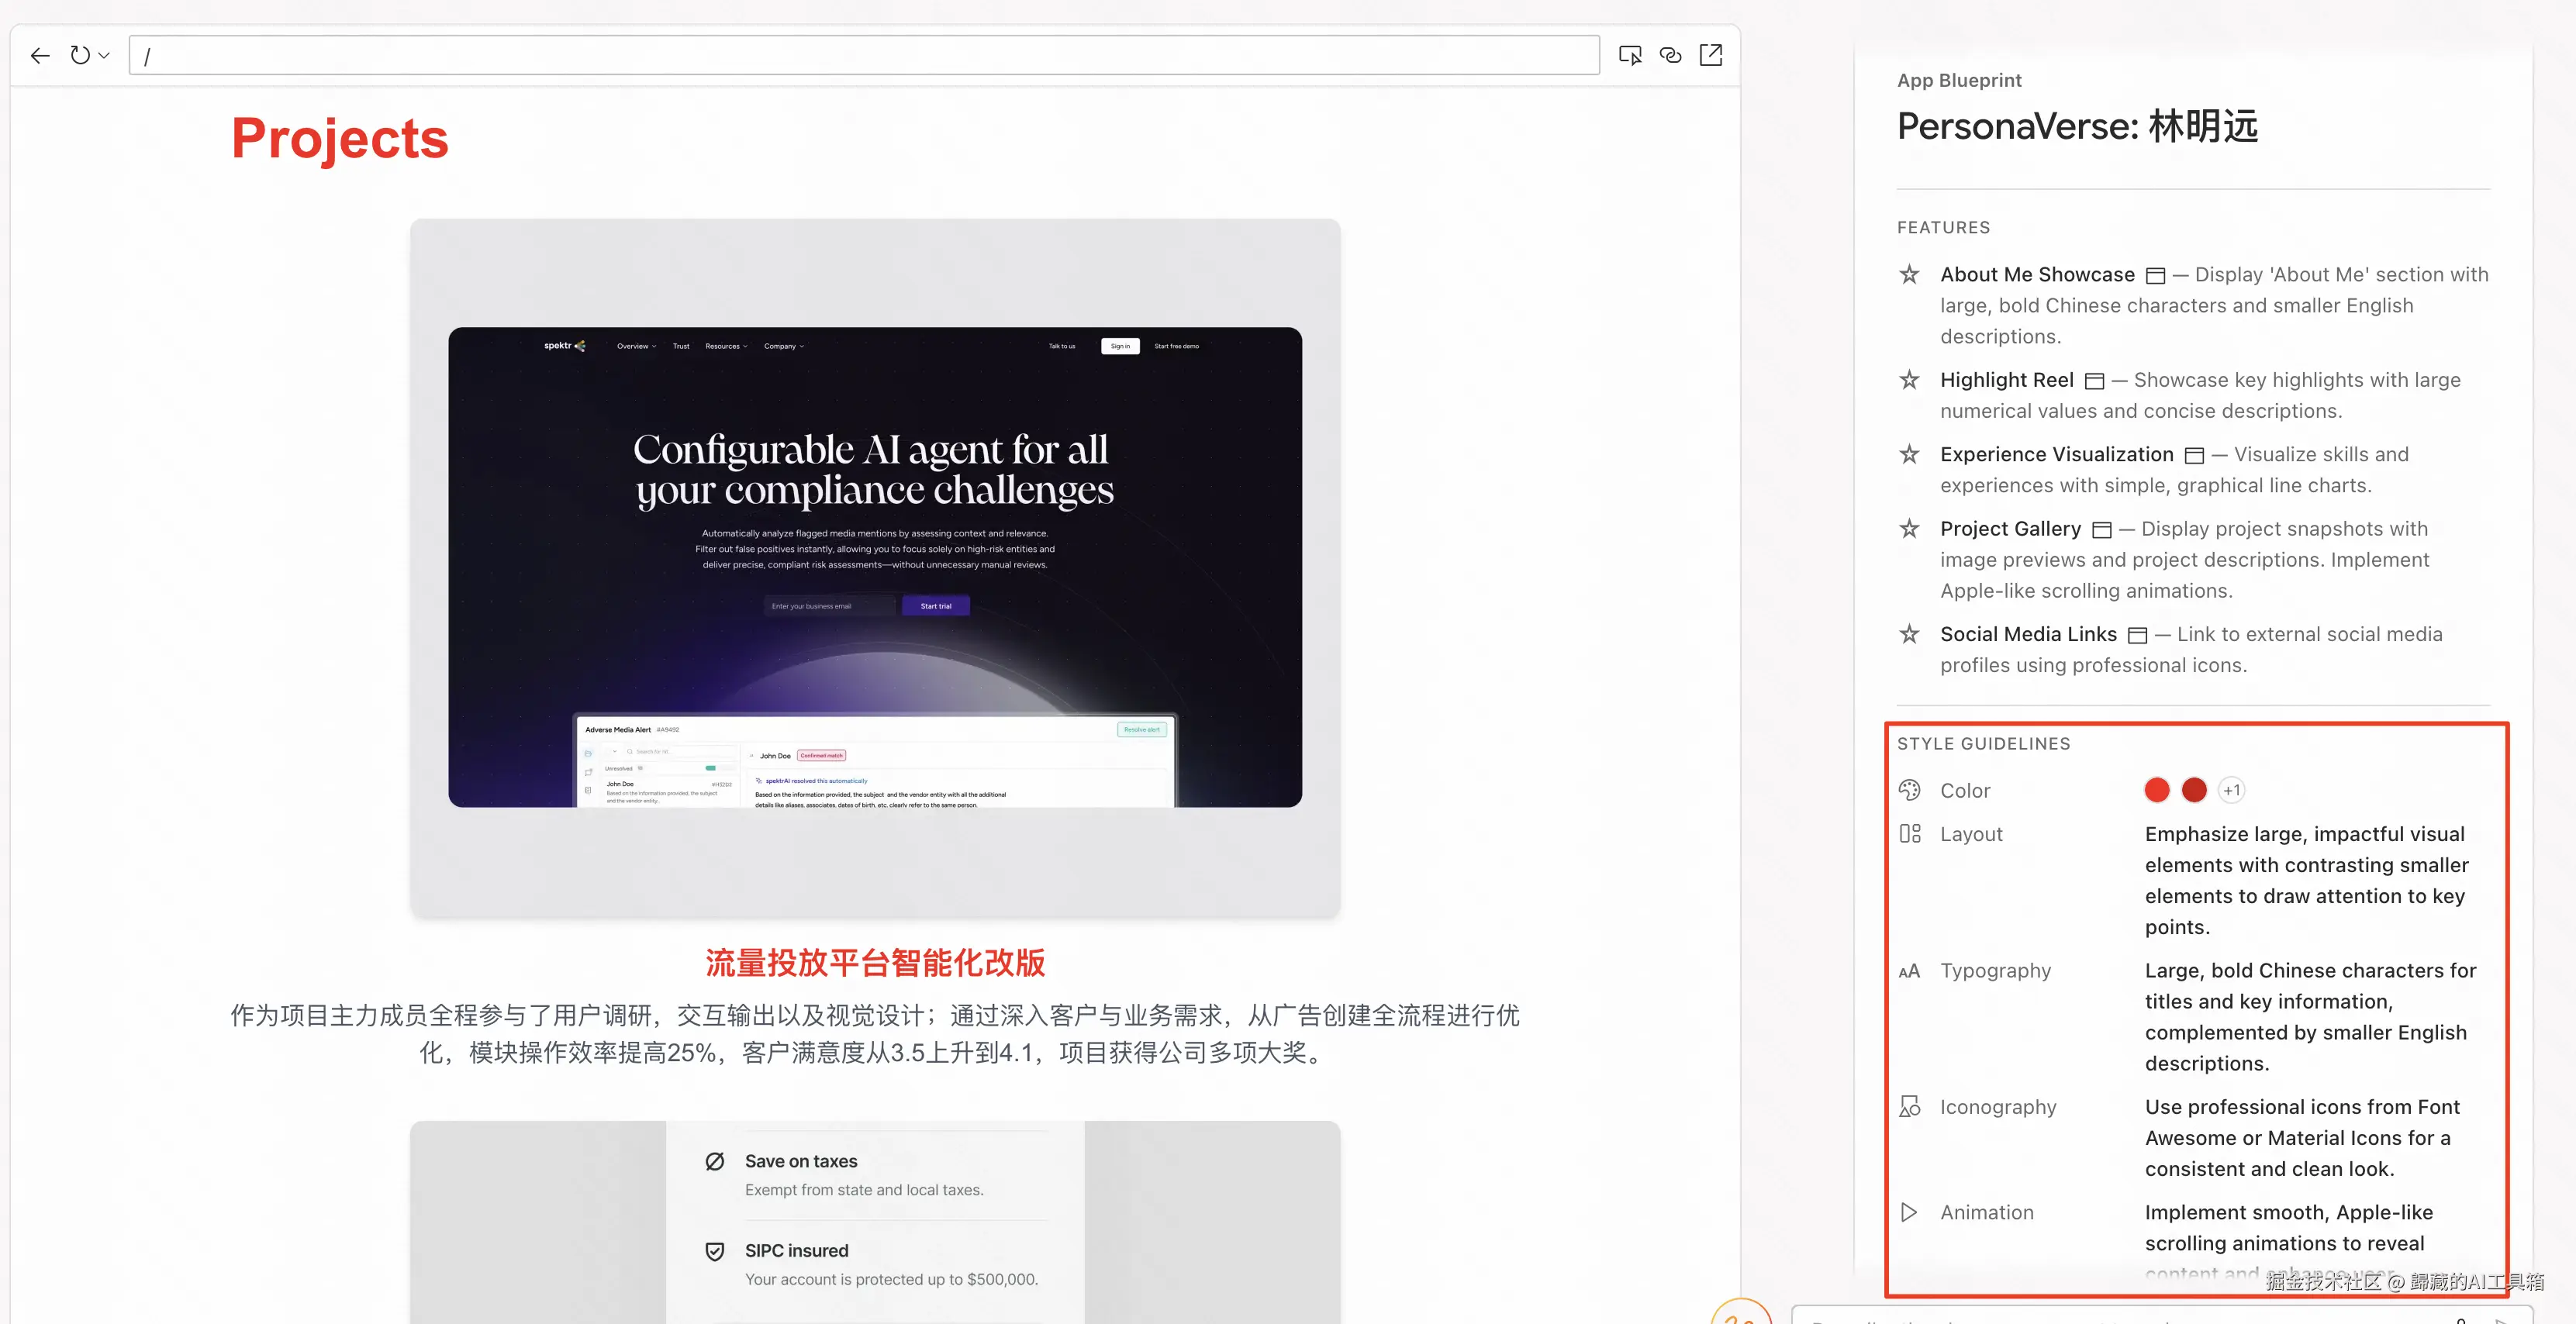The image size is (2576, 1324).
Task: Select the second darker red swatch
Action: pos(2194,790)
